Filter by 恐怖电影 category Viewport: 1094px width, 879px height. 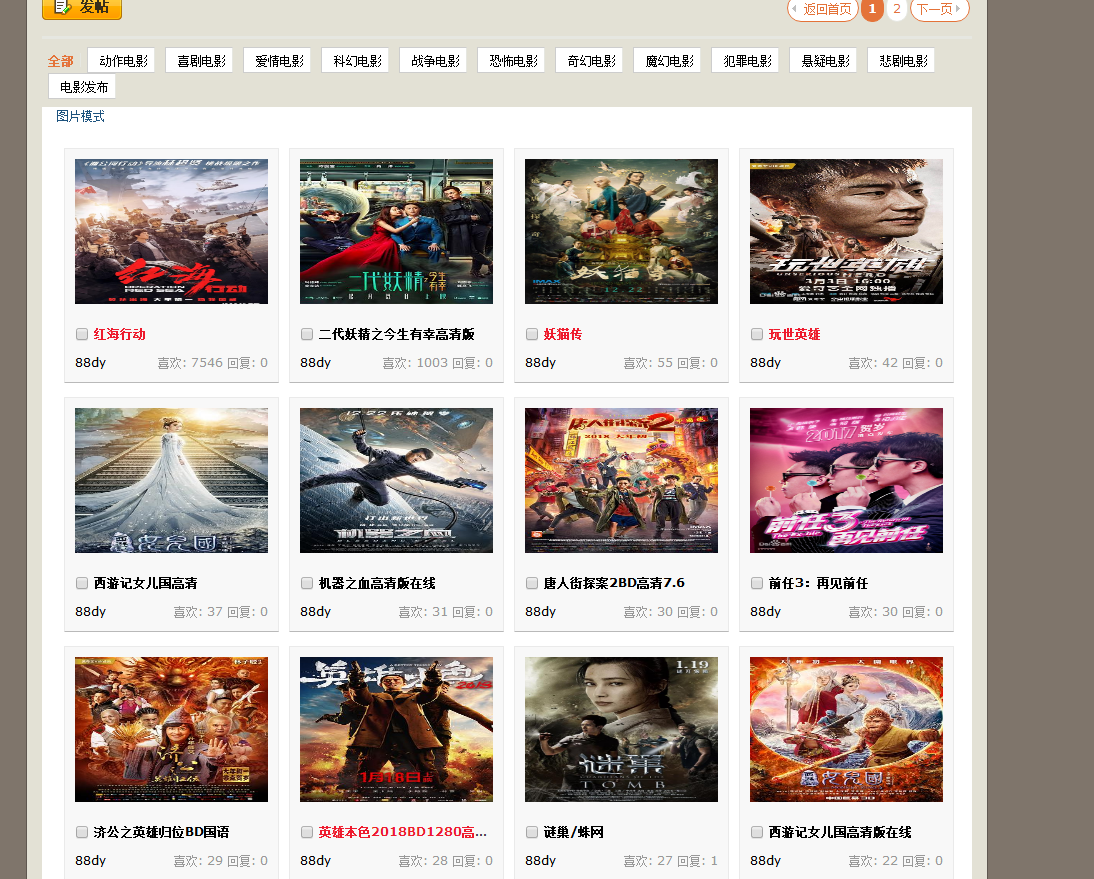[x=512, y=61]
